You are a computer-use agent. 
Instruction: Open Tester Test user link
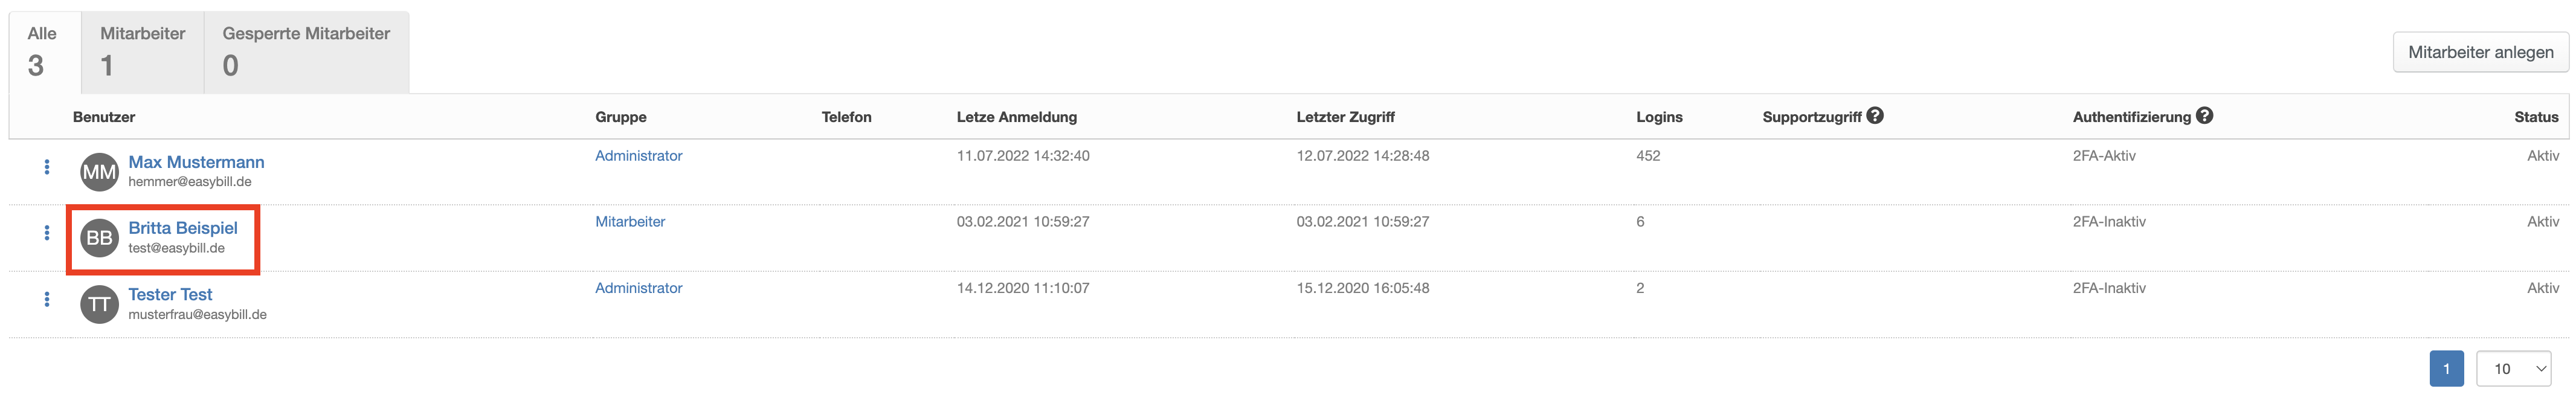[x=170, y=294]
